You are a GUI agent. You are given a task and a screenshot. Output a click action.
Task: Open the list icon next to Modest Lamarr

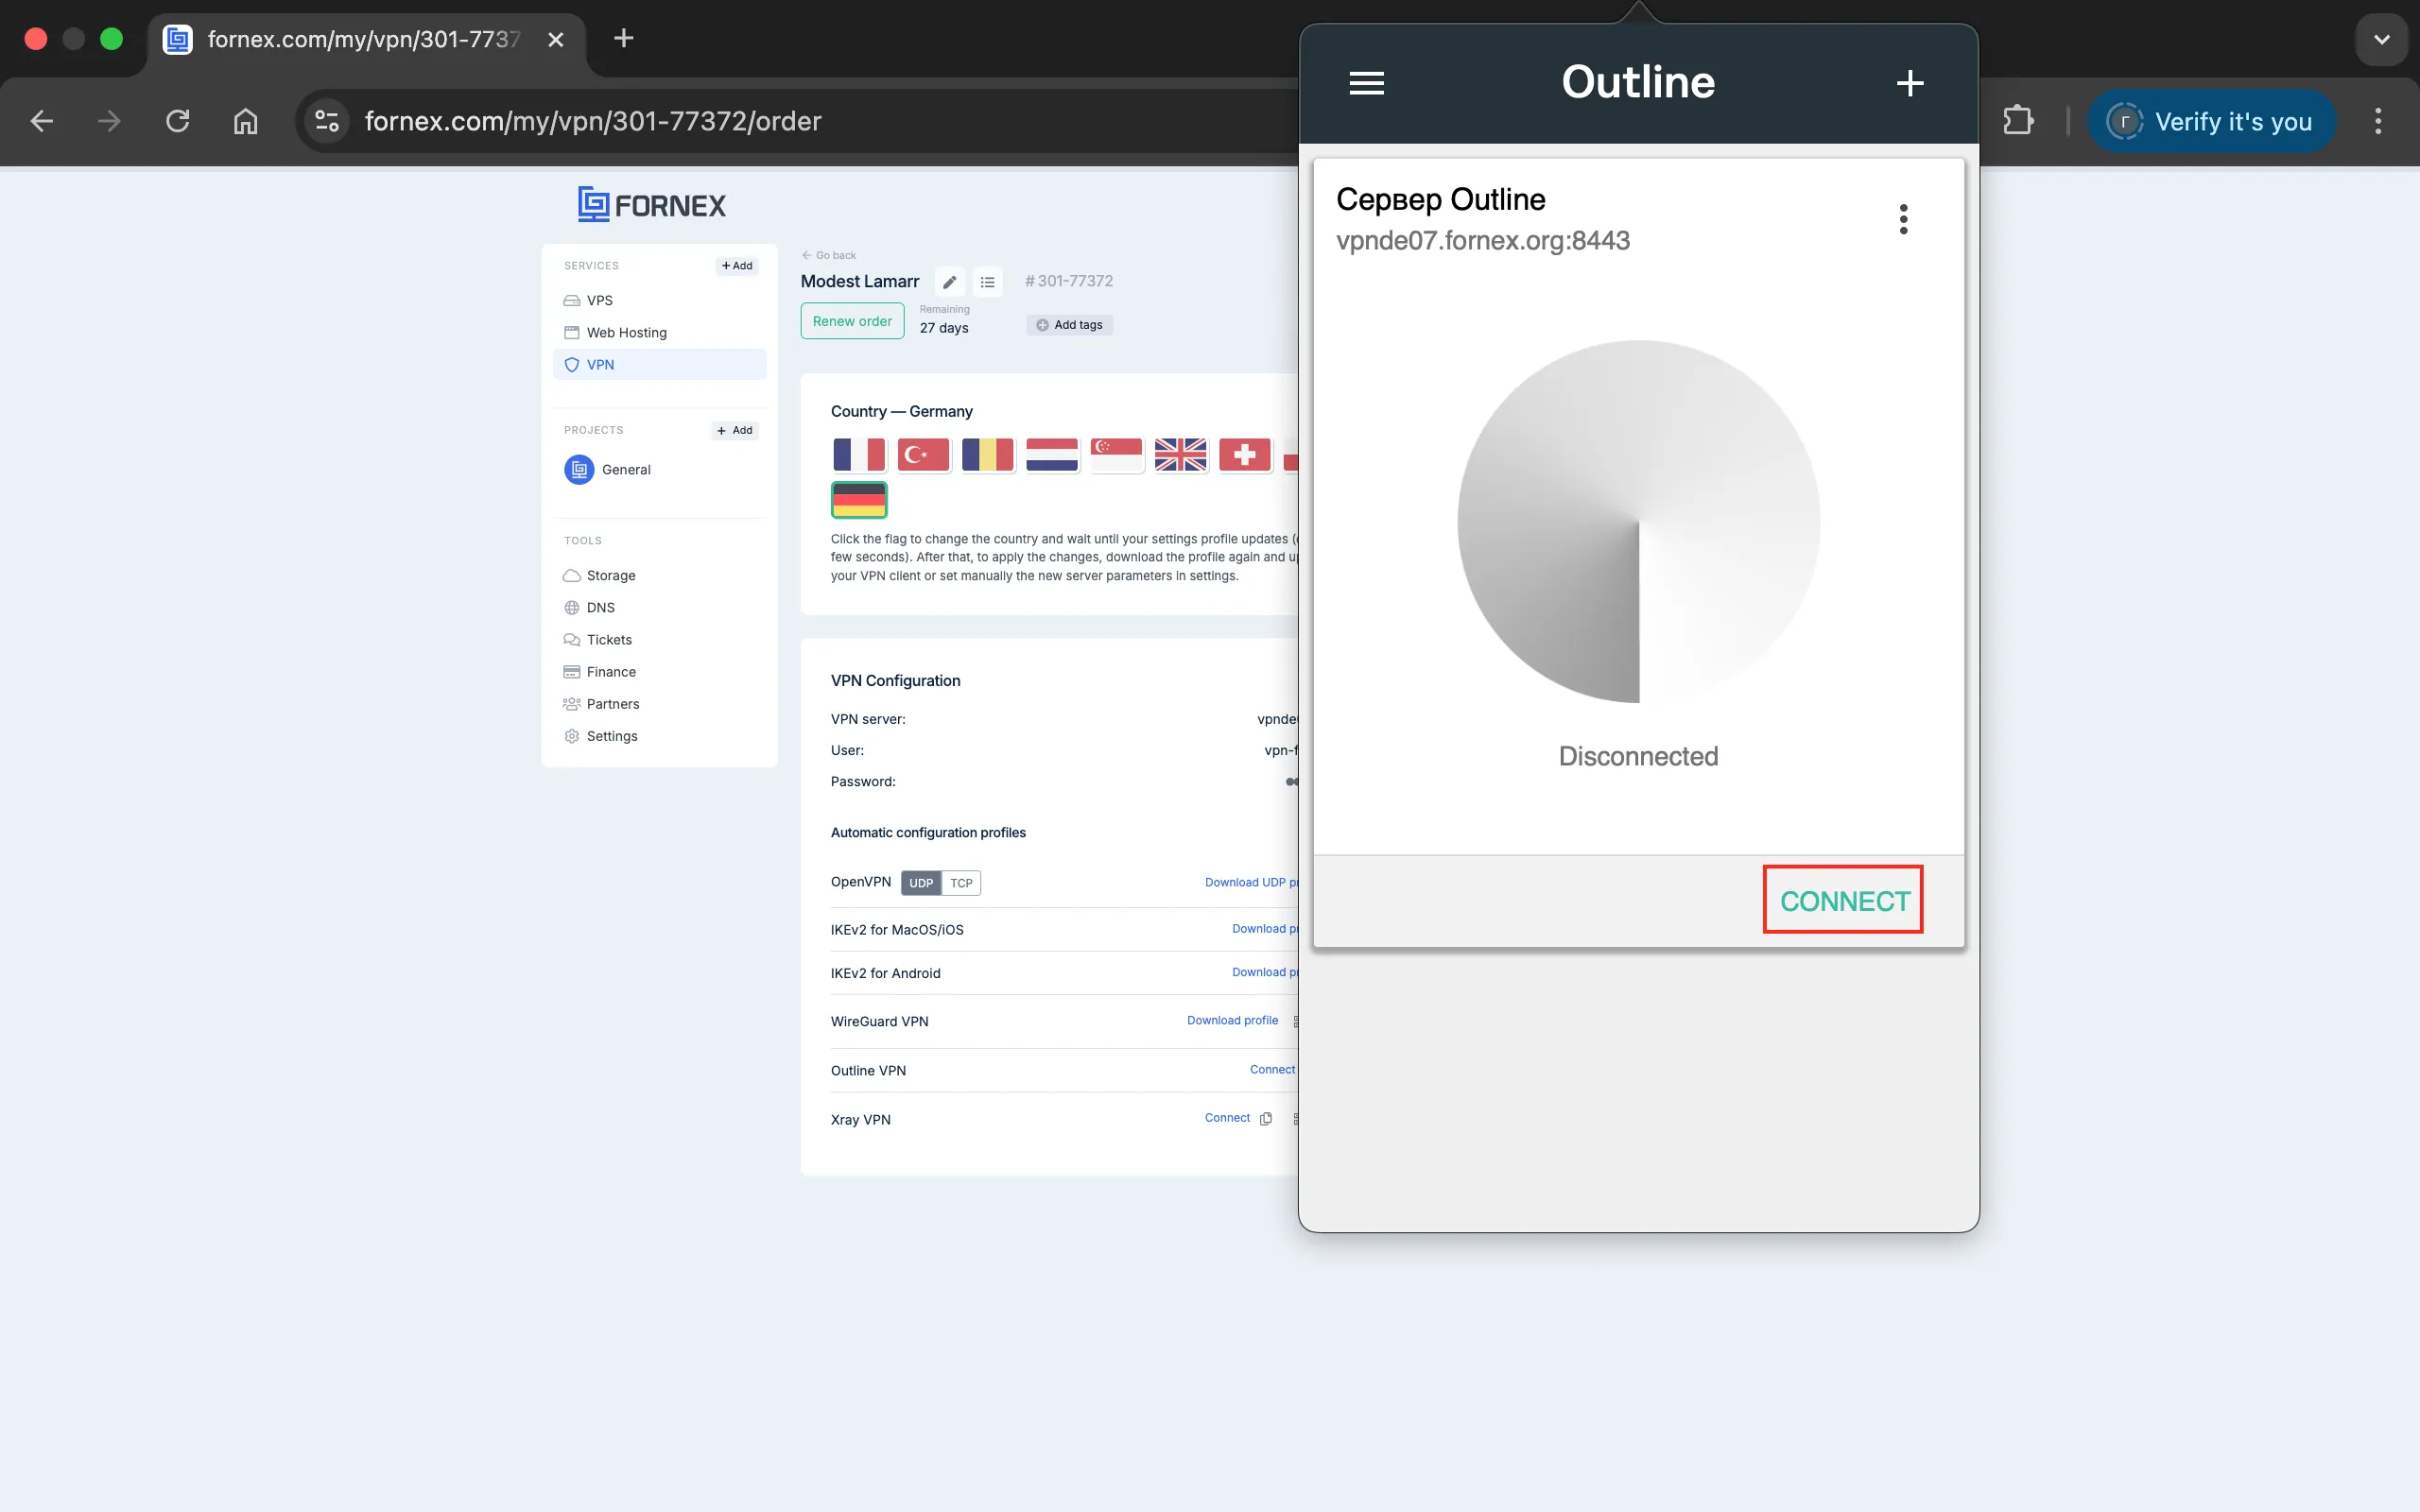[x=988, y=282]
